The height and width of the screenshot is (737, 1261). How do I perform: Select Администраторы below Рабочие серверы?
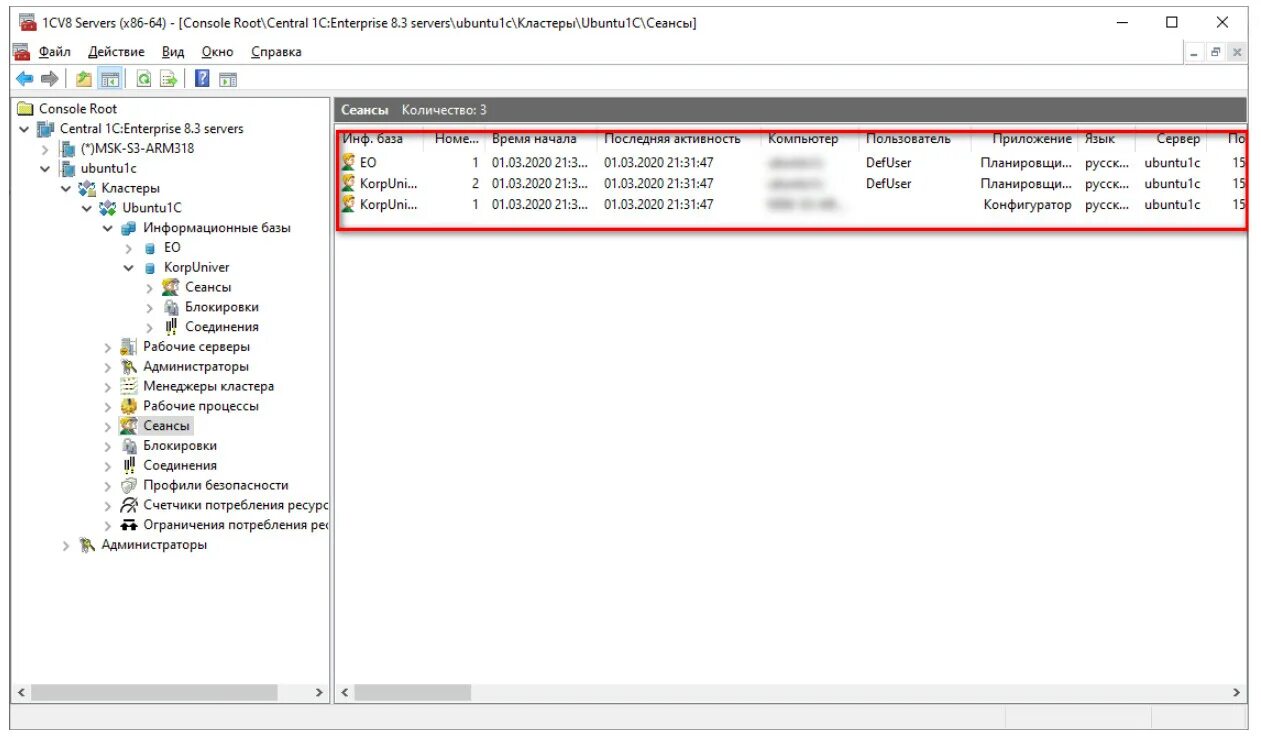(196, 367)
